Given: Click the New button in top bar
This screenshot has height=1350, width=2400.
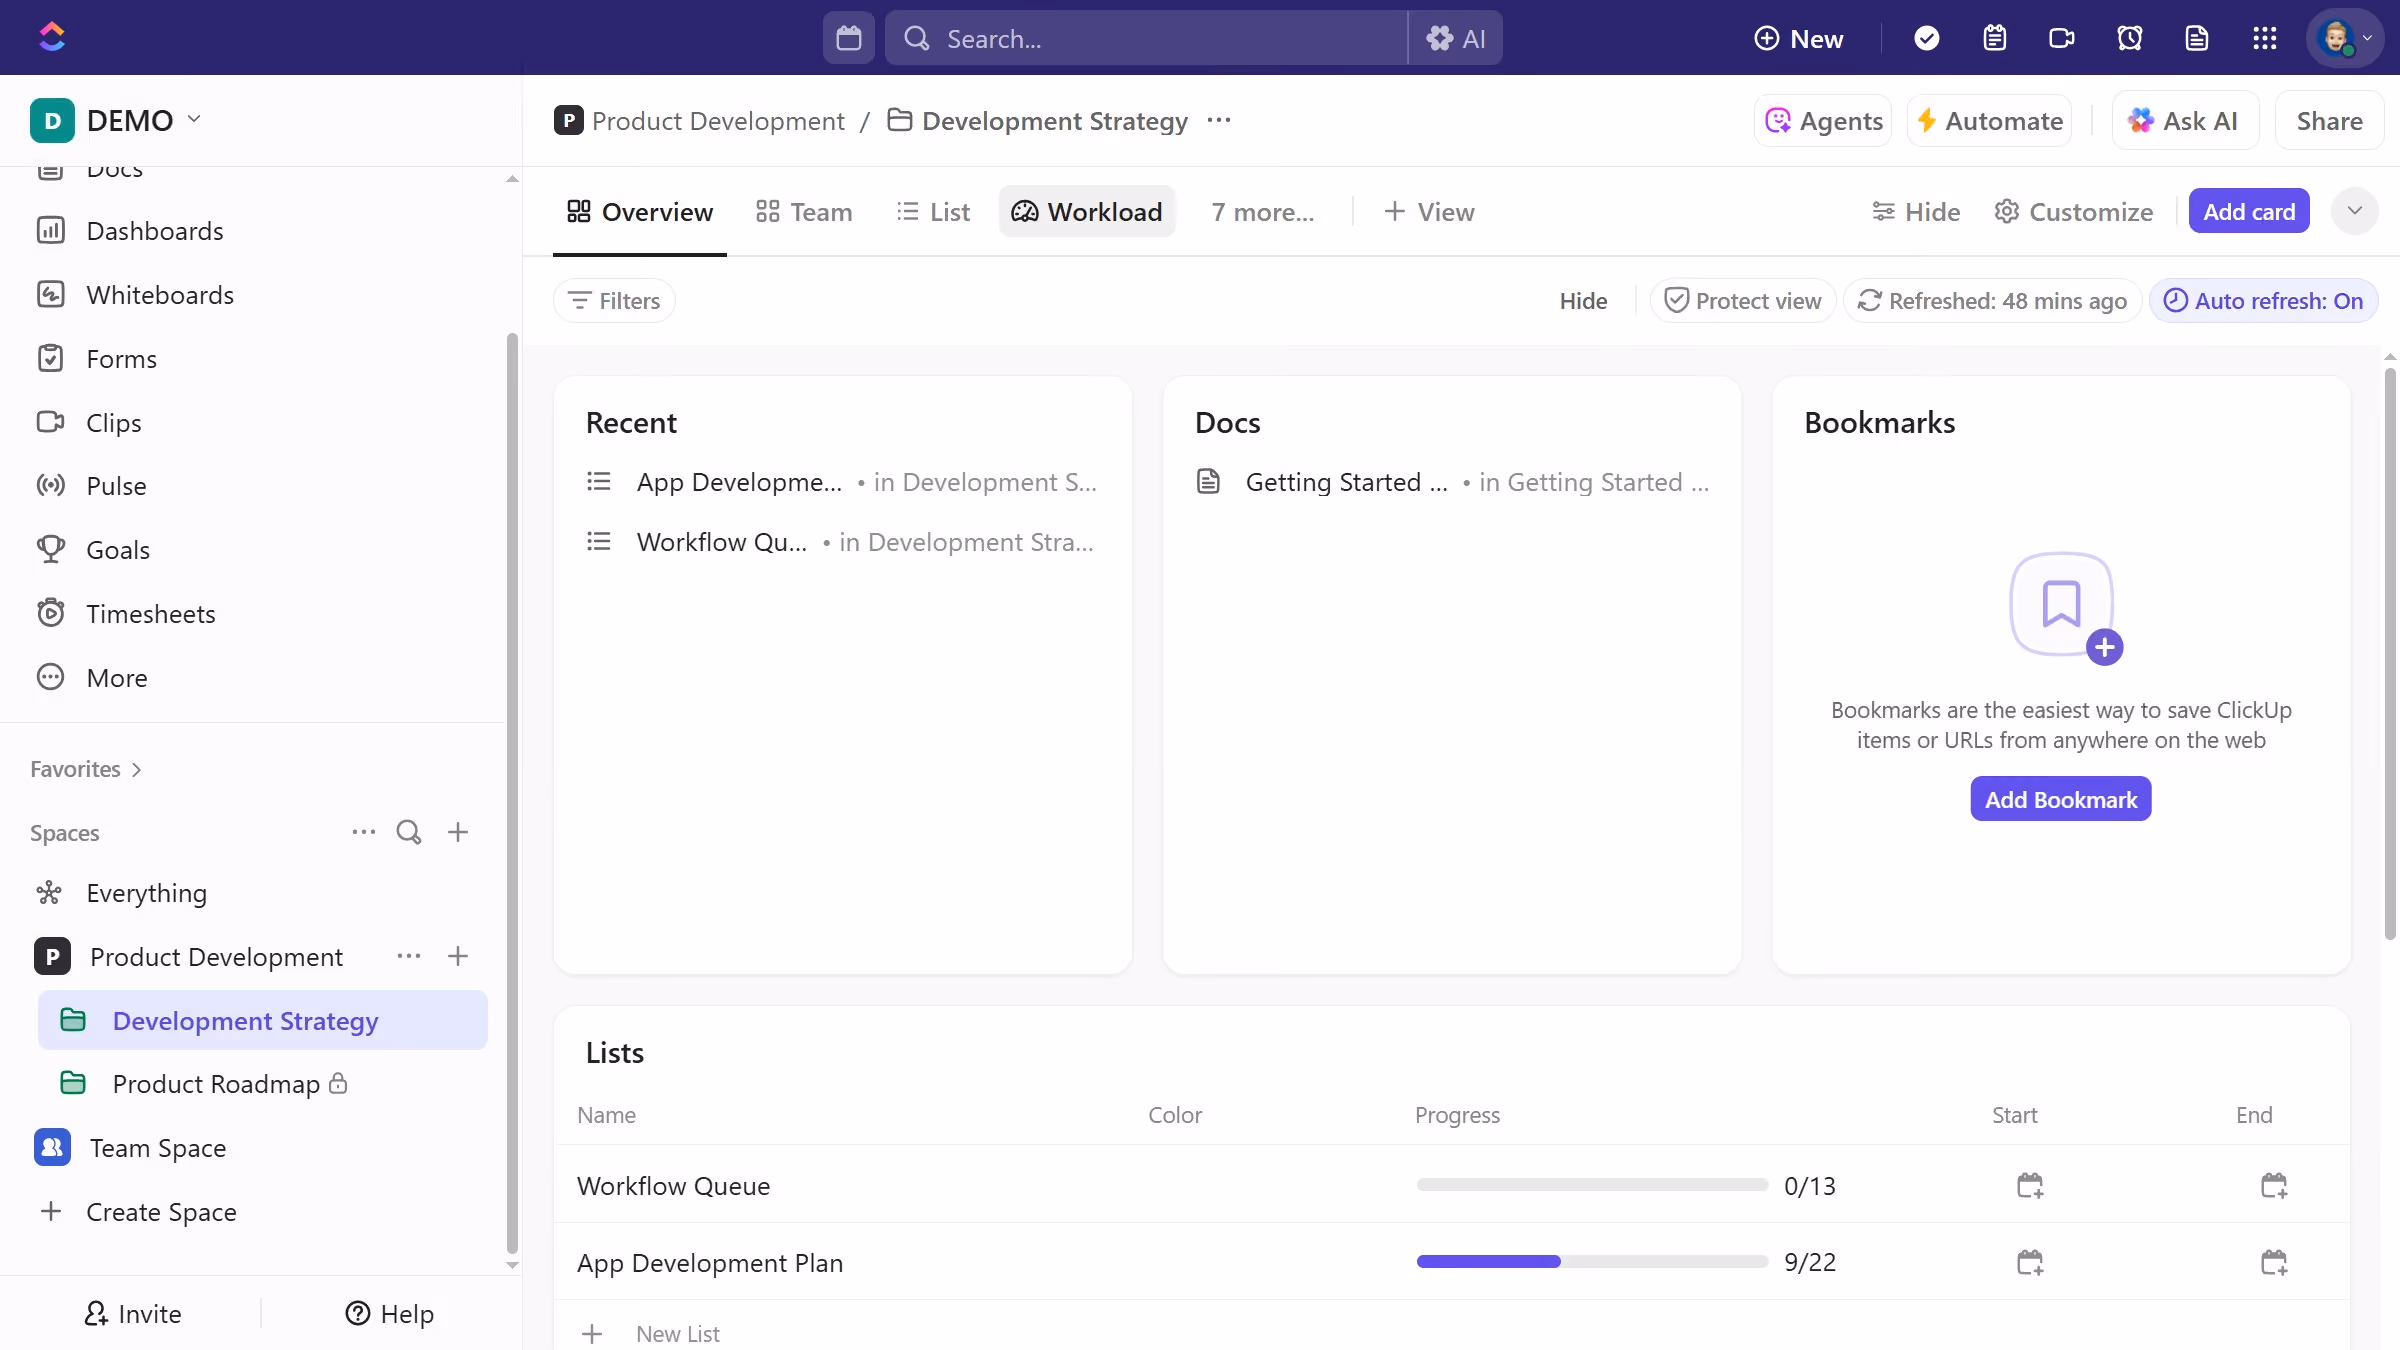Looking at the screenshot, I should pos(1799,38).
